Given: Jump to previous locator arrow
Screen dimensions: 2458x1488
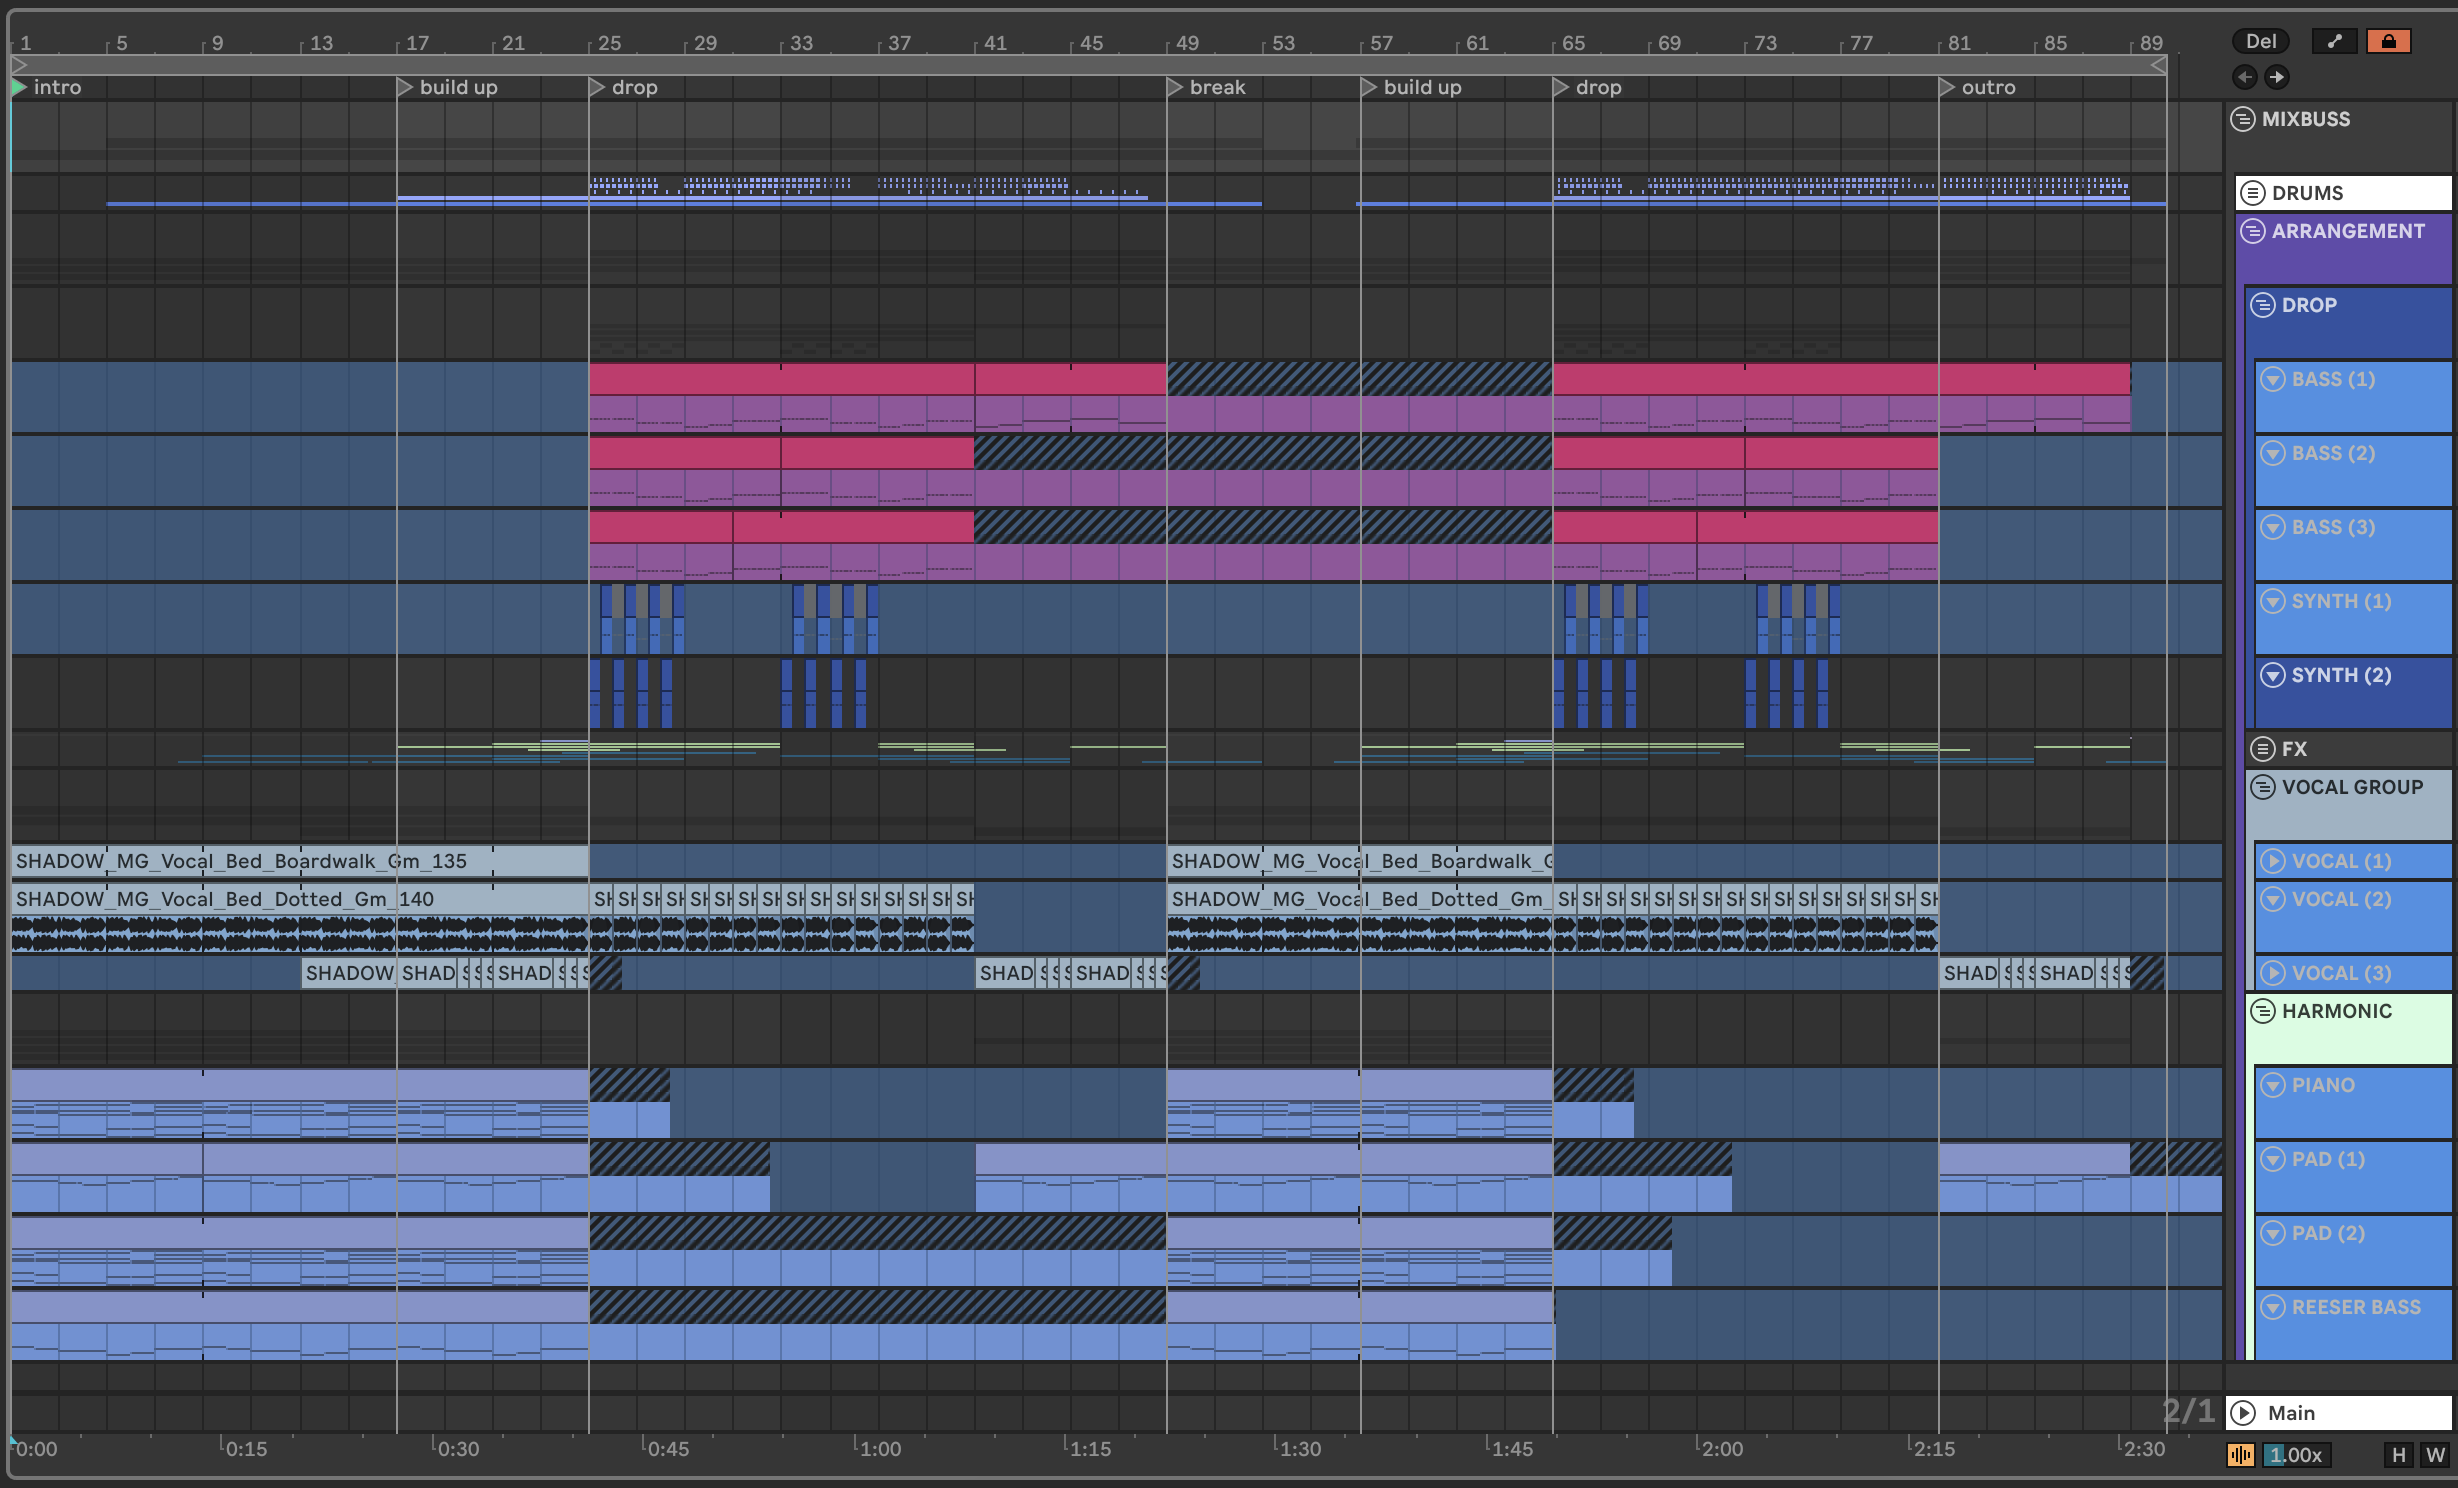Looking at the screenshot, I should pyautogui.click(x=2245, y=77).
